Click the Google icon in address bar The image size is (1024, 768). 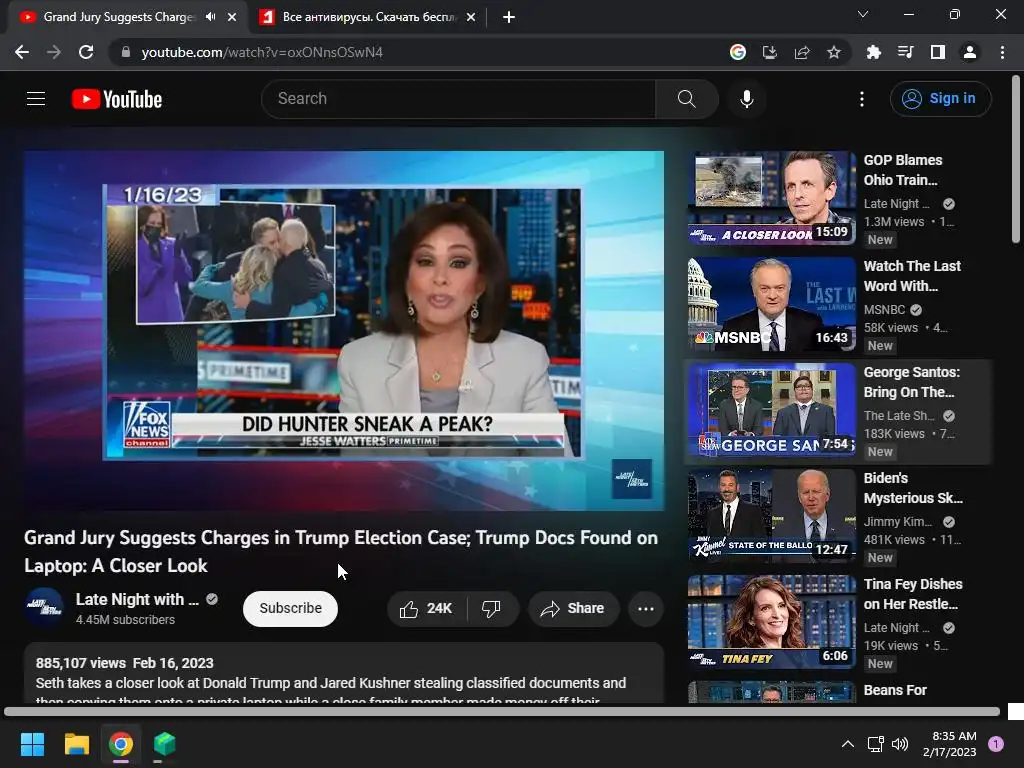tap(738, 52)
